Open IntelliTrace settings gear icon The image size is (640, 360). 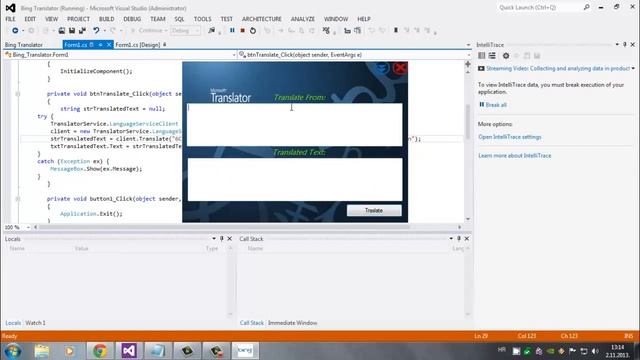tap(506, 56)
